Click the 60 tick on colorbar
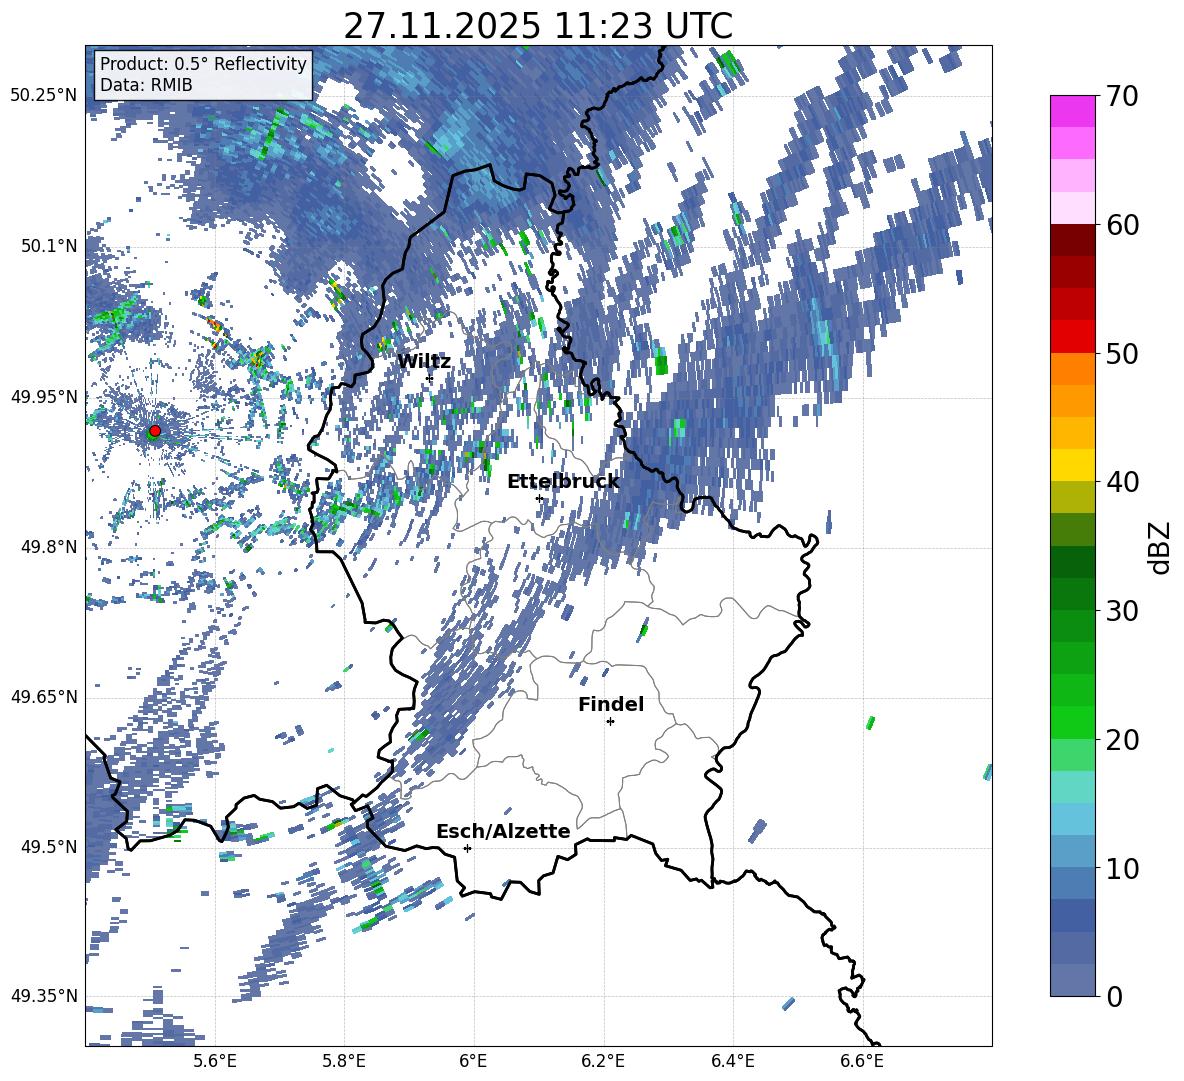 point(1122,225)
